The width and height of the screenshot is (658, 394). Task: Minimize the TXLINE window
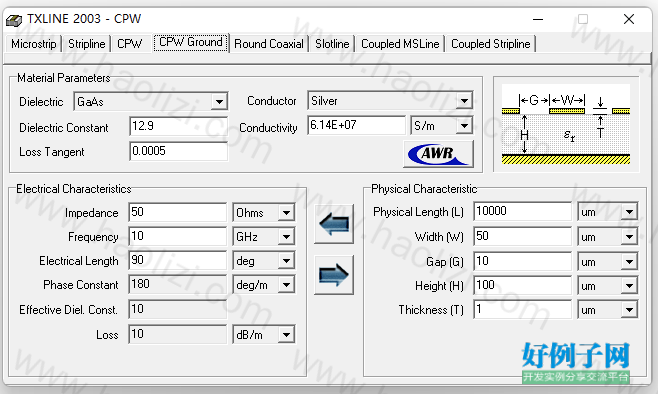click(x=538, y=19)
